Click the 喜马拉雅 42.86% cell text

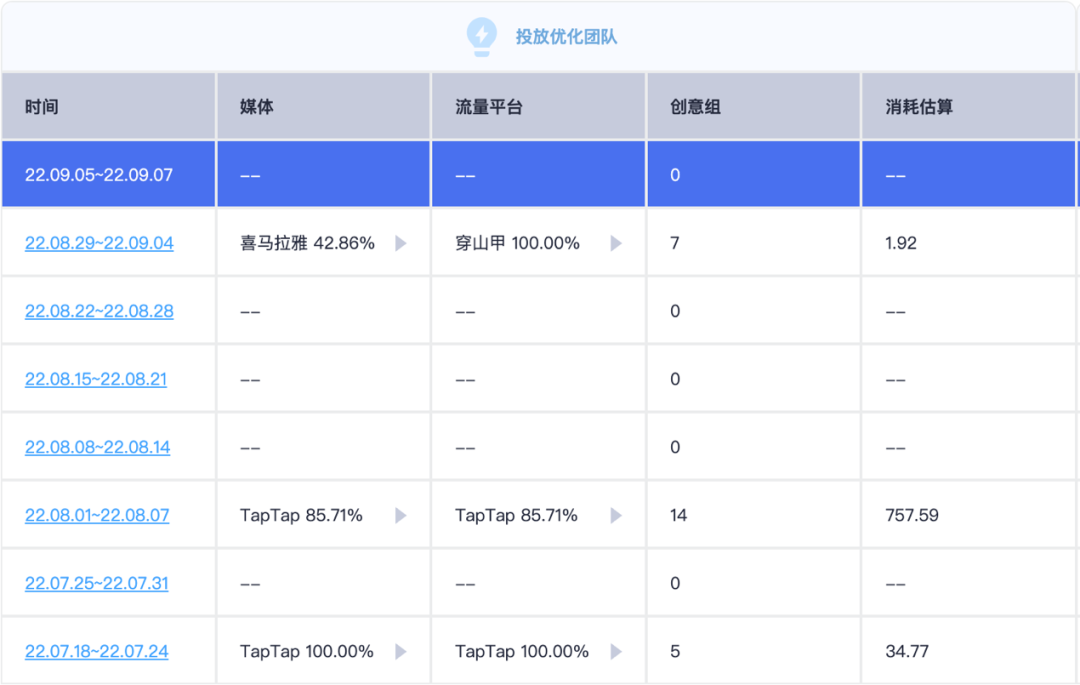[x=307, y=243]
